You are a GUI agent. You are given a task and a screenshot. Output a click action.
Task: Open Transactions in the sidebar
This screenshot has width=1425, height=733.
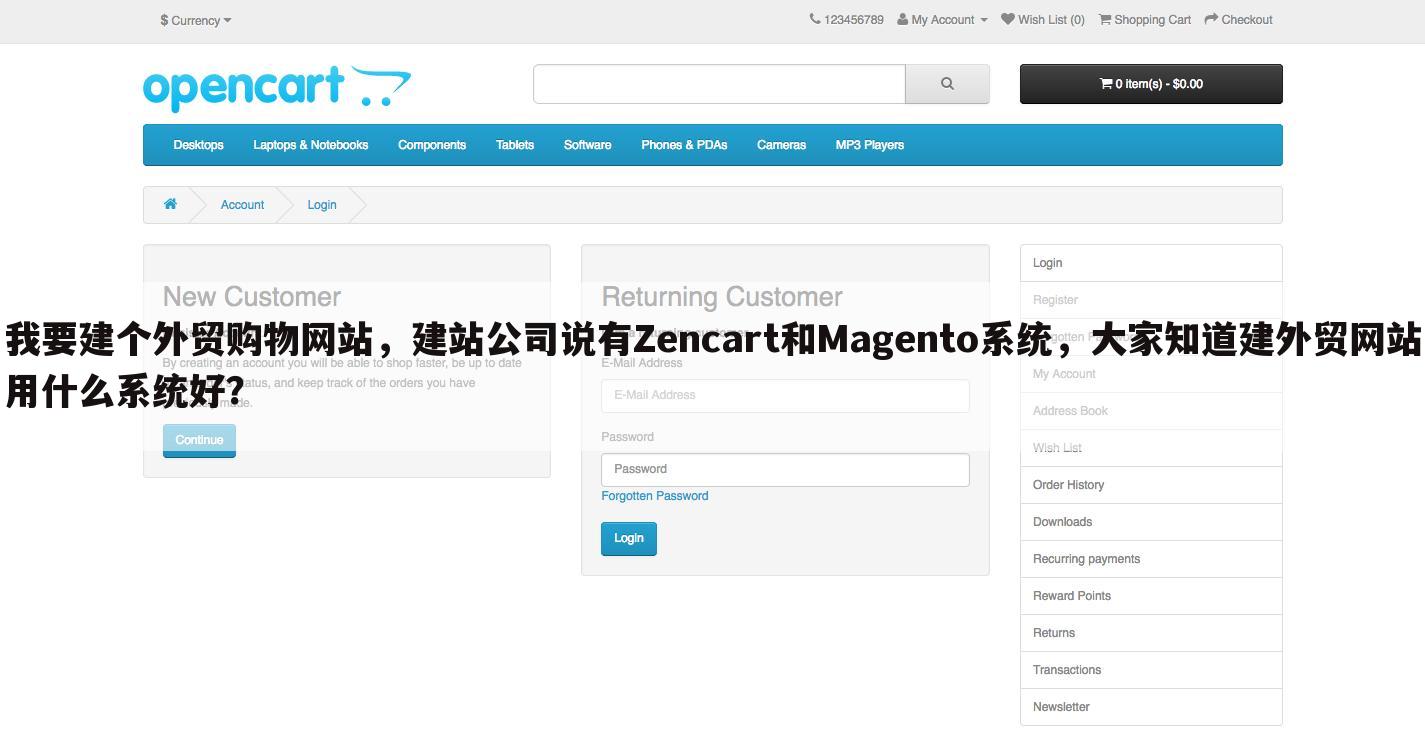point(1151,670)
